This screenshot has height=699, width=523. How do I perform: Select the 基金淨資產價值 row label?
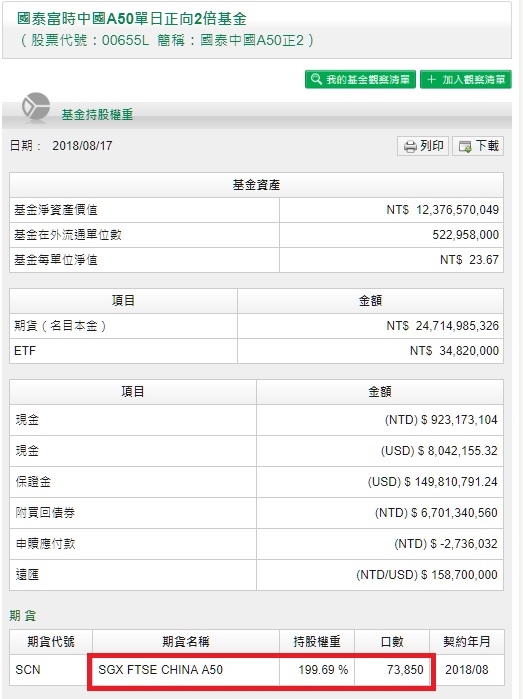click(x=56, y=210)
